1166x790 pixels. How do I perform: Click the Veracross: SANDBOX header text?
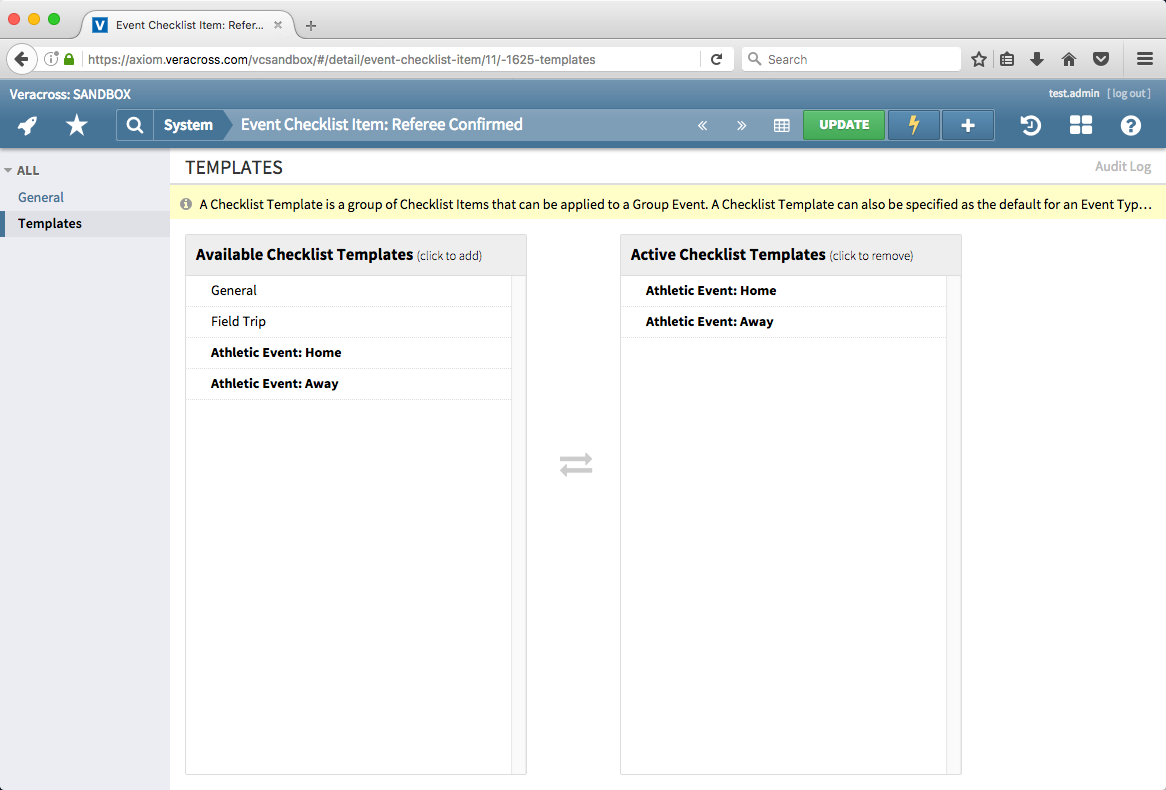(x=70, y=94)
